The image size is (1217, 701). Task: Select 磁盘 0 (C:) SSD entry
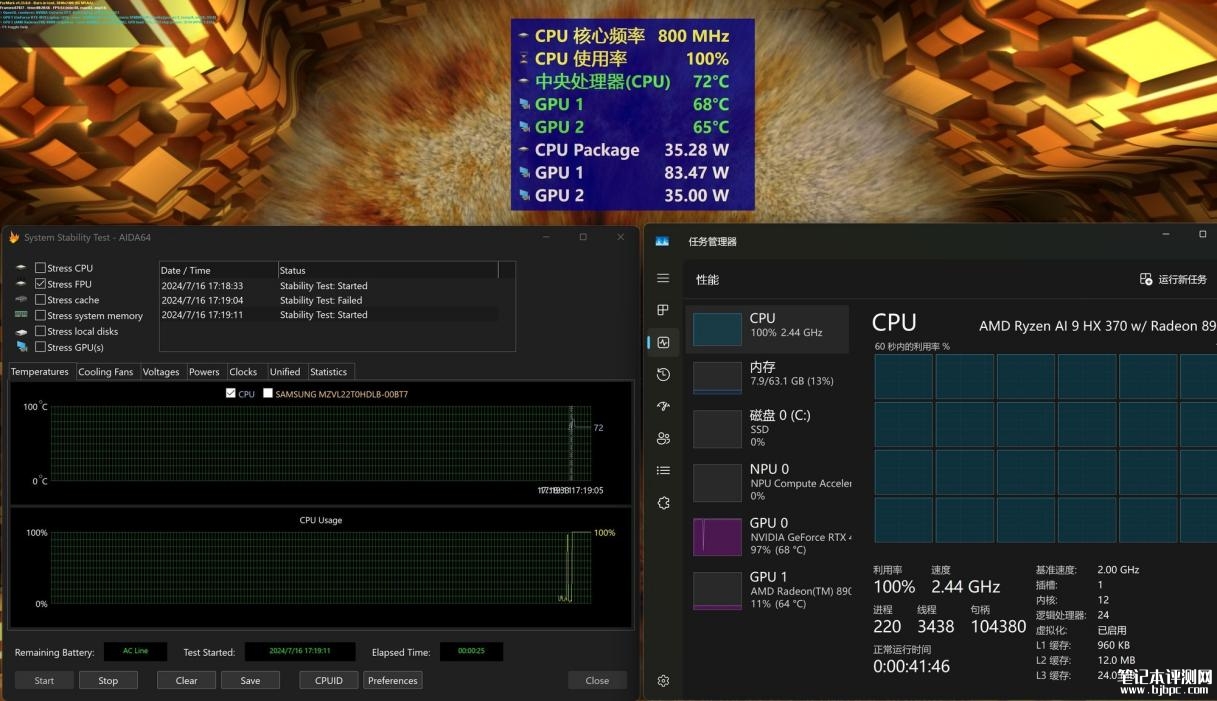[767, 427]
